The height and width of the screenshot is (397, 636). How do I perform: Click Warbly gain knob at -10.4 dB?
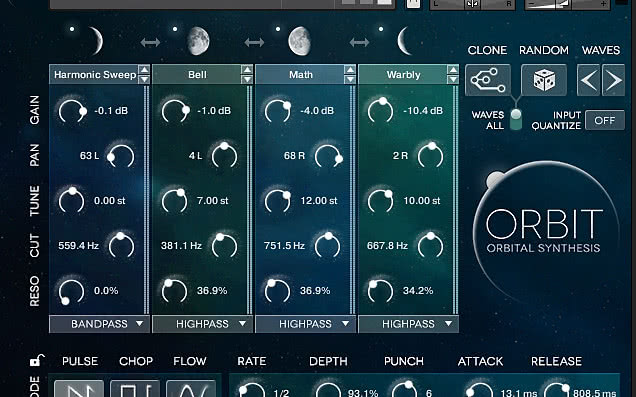[x=380, y=111]
